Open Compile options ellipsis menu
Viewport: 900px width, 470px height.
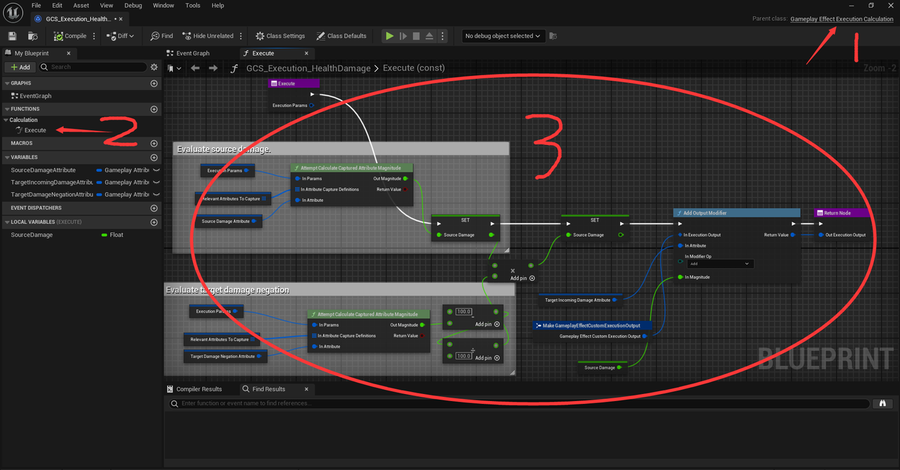point(94,36)
